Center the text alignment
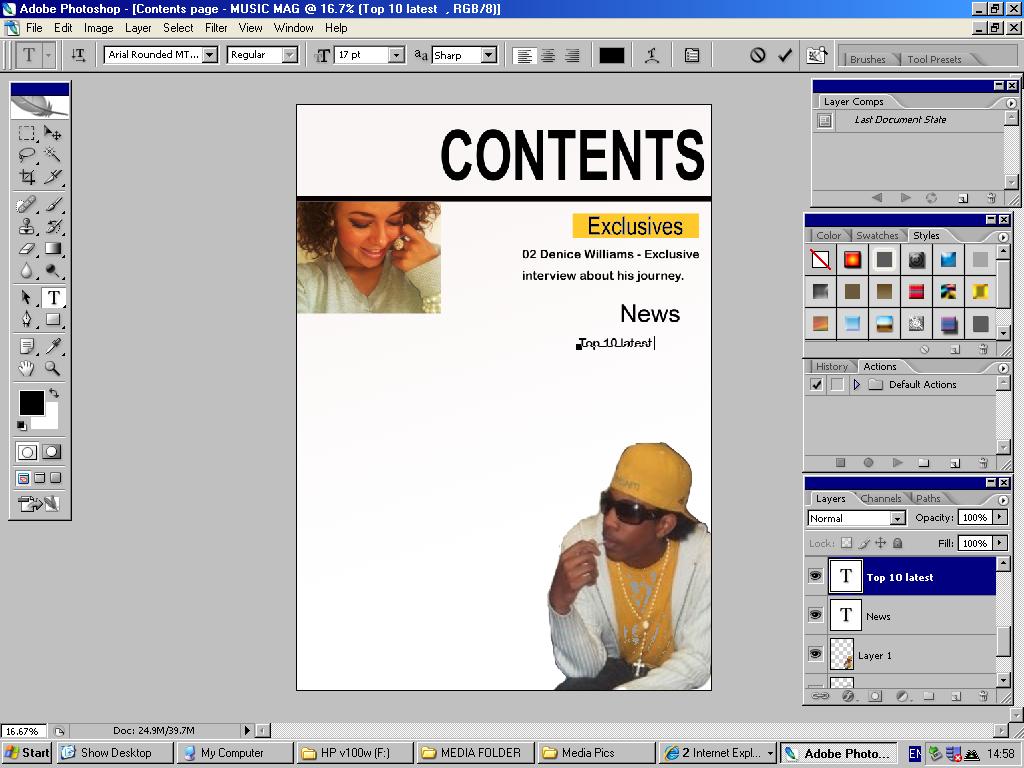This screenshot has height=768, width=1024. [548, 56]
